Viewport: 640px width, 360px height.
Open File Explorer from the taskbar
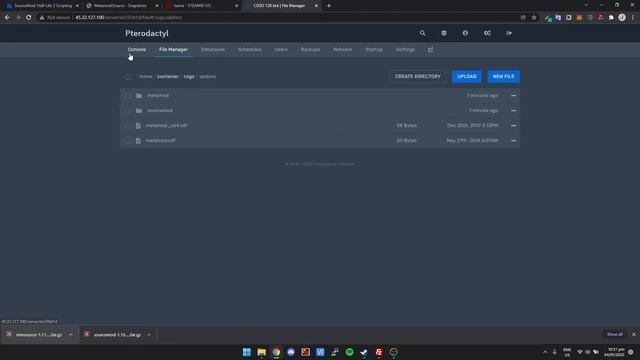261,352
